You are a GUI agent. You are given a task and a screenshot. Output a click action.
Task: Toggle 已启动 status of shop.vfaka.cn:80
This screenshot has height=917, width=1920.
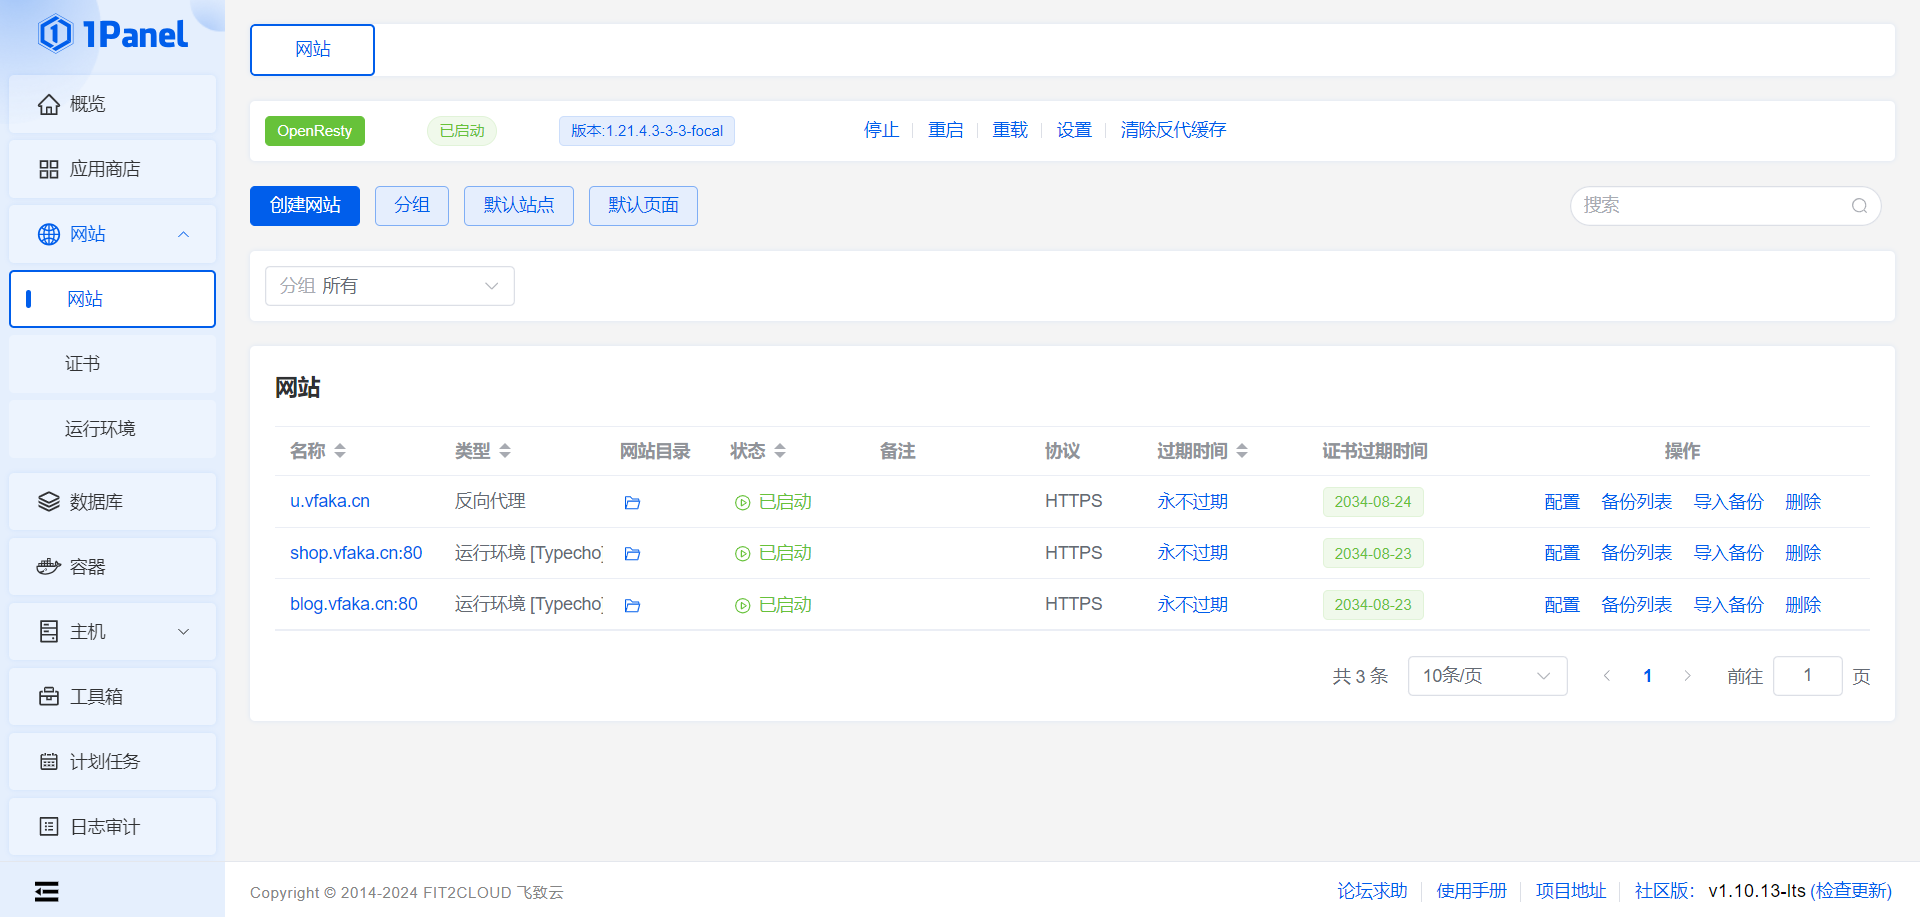point(773,553)
